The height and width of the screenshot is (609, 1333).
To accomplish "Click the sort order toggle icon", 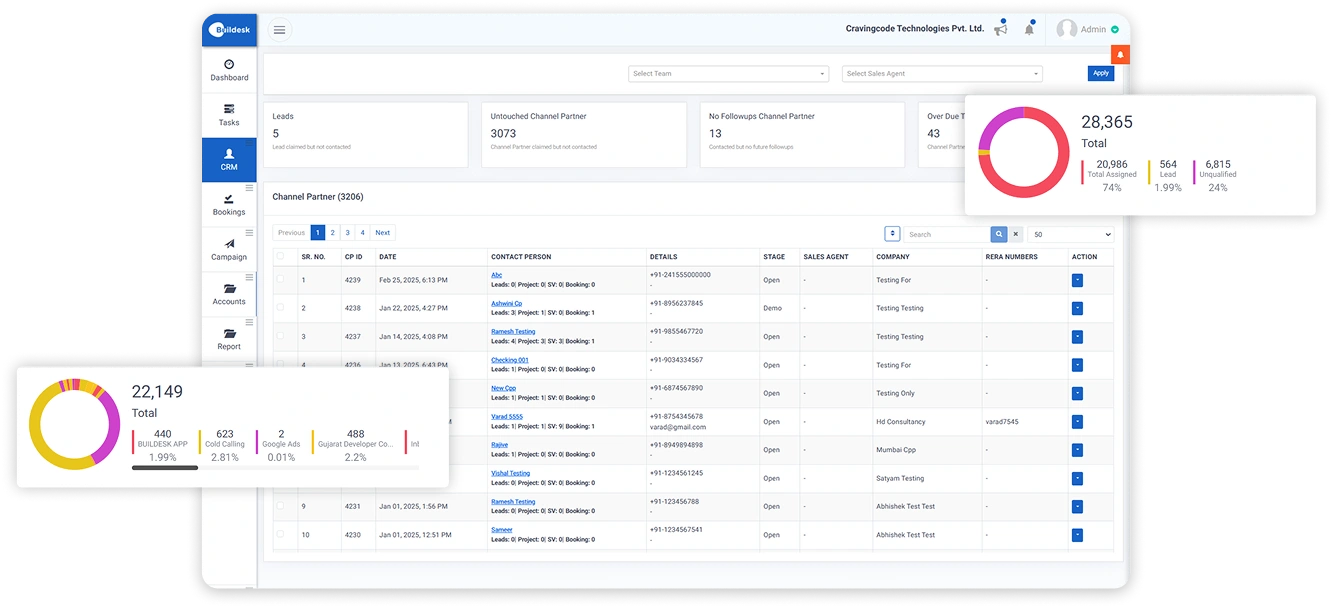I will pos(892,234).
